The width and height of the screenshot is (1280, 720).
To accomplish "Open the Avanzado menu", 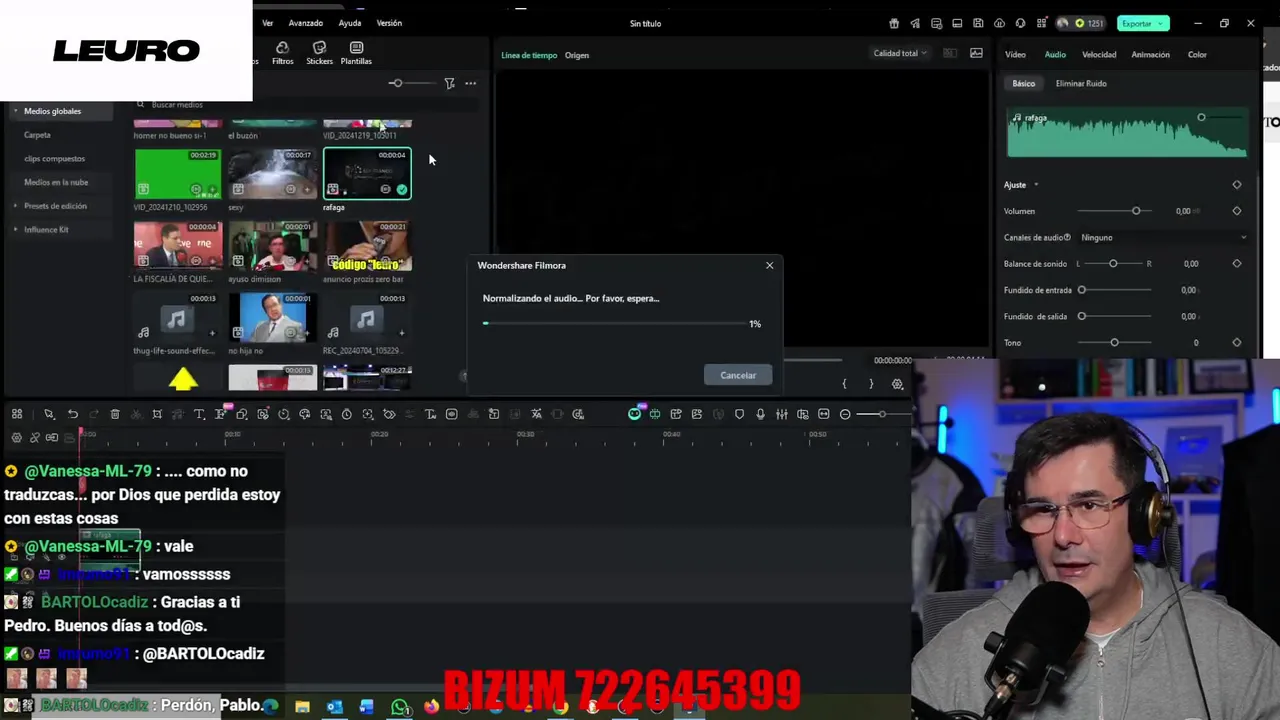I will pyautogui.click(x=305, y=23).
